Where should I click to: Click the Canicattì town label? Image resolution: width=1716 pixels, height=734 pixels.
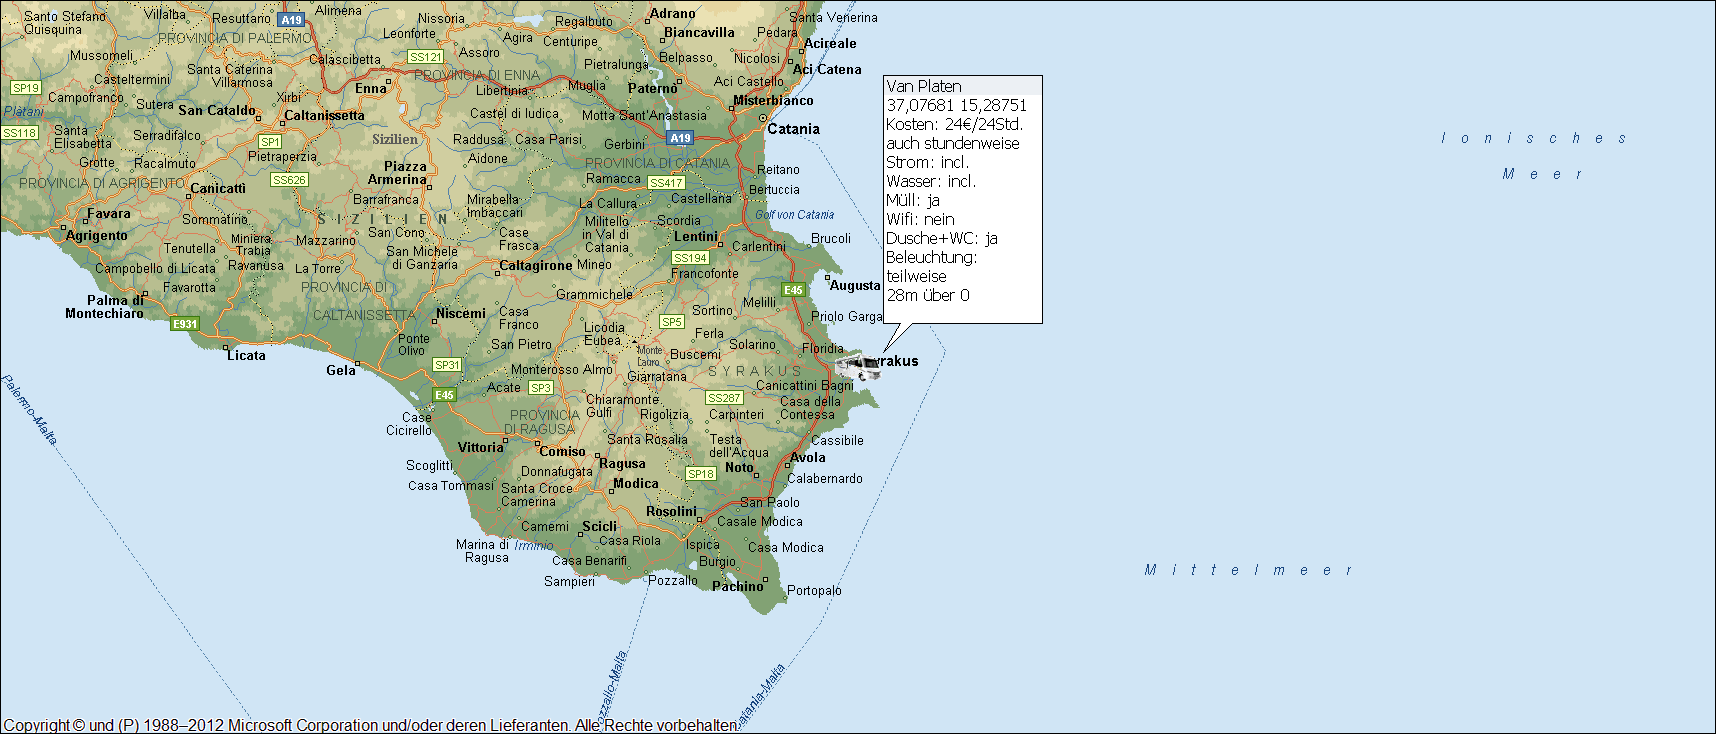[x=218, y=189]
